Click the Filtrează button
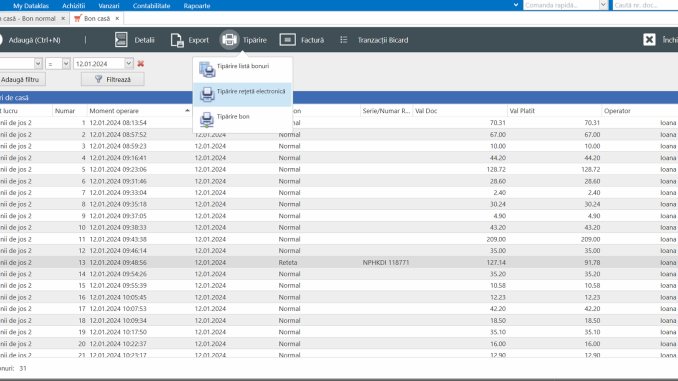This screenshot has height=381, width=678. (x=112, y=80)
